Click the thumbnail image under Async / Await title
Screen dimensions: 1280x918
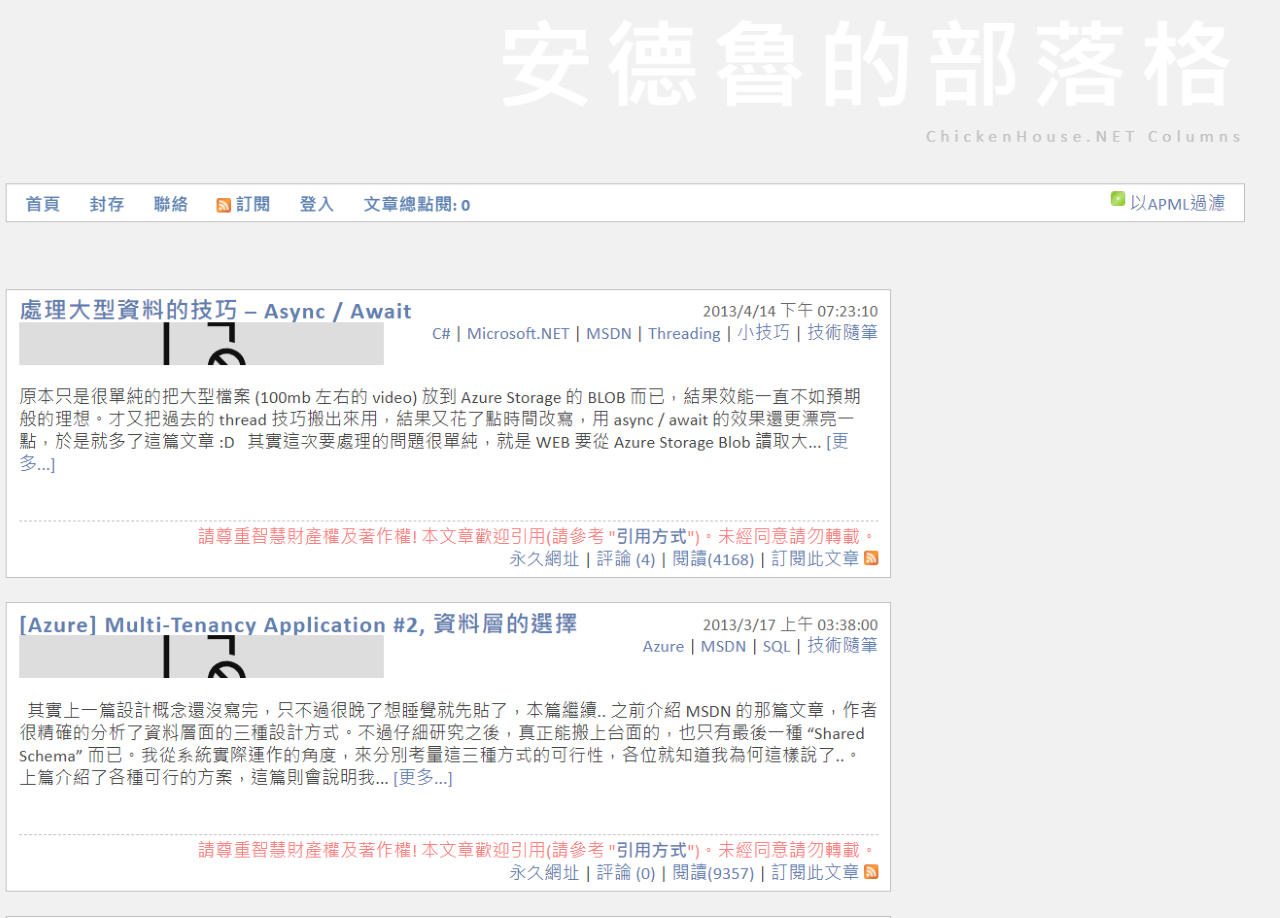[201, 344]
